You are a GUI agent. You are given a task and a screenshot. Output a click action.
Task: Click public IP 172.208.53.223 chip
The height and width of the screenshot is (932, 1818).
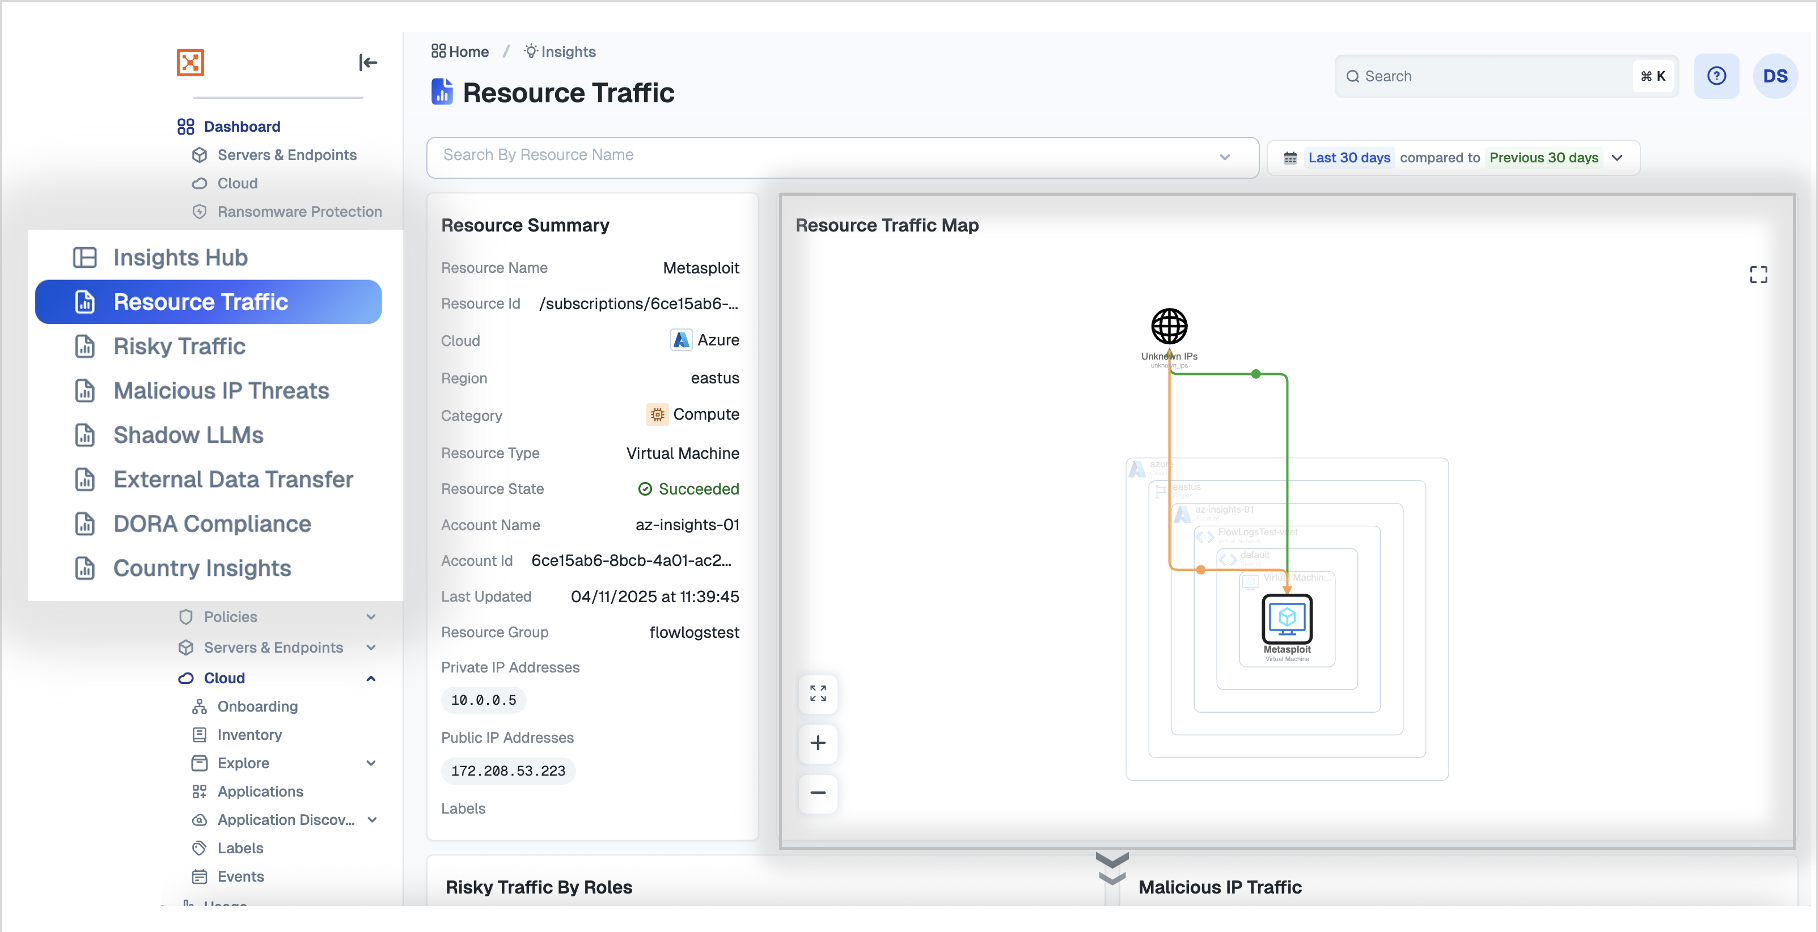tap(508, 771)
